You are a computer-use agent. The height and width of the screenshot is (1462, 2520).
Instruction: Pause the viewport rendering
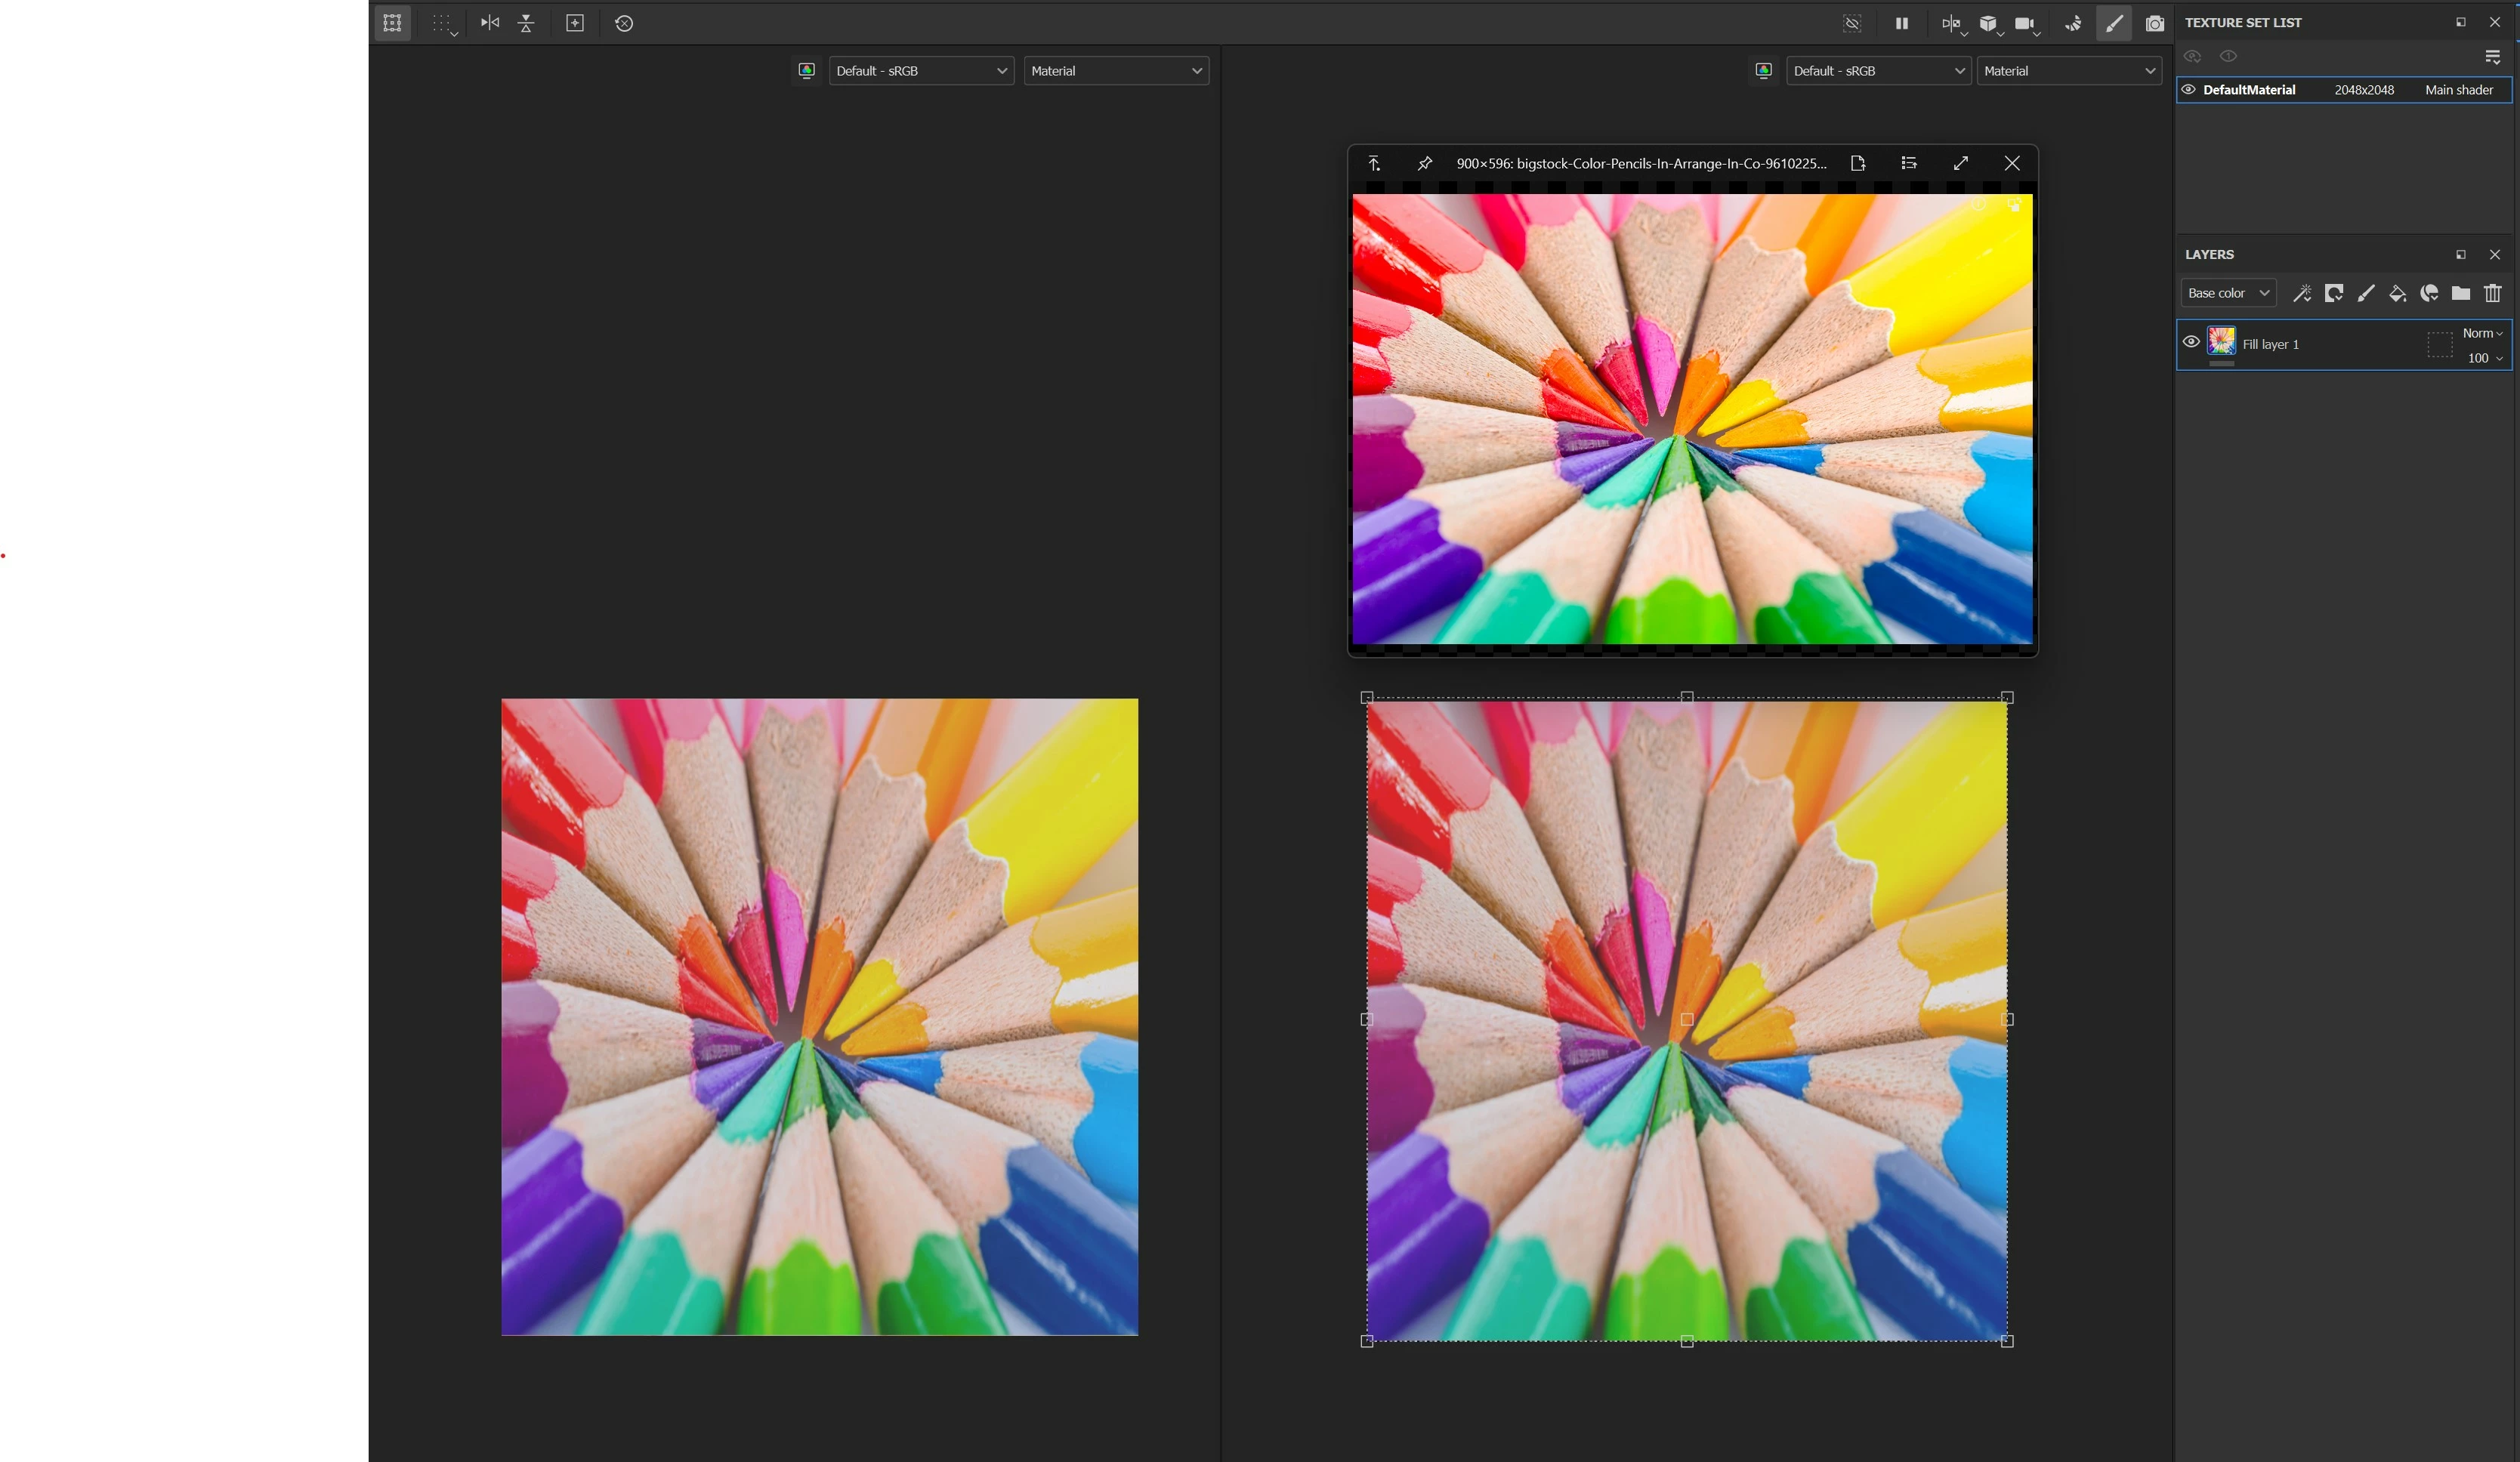point(1901,23)
